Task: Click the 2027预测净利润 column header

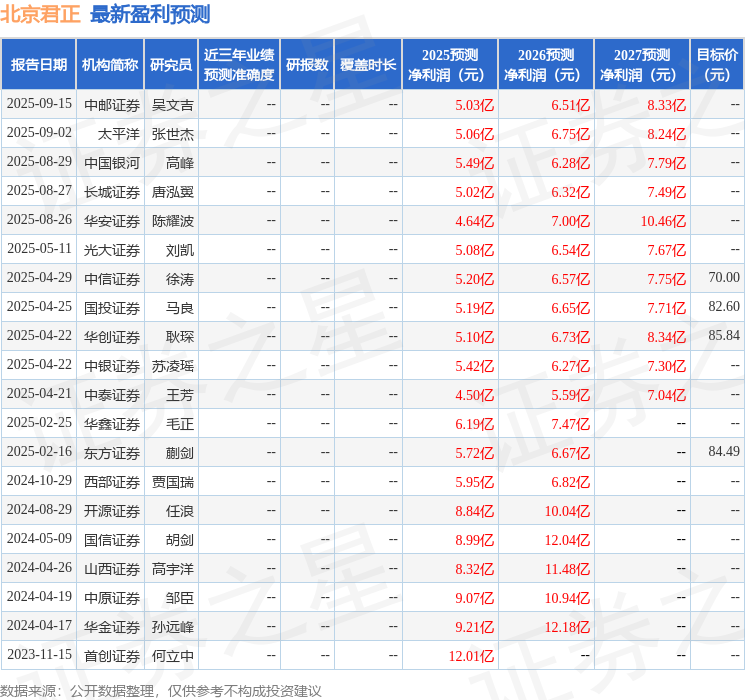Action: pyautogui.click(x=641, y=65)
